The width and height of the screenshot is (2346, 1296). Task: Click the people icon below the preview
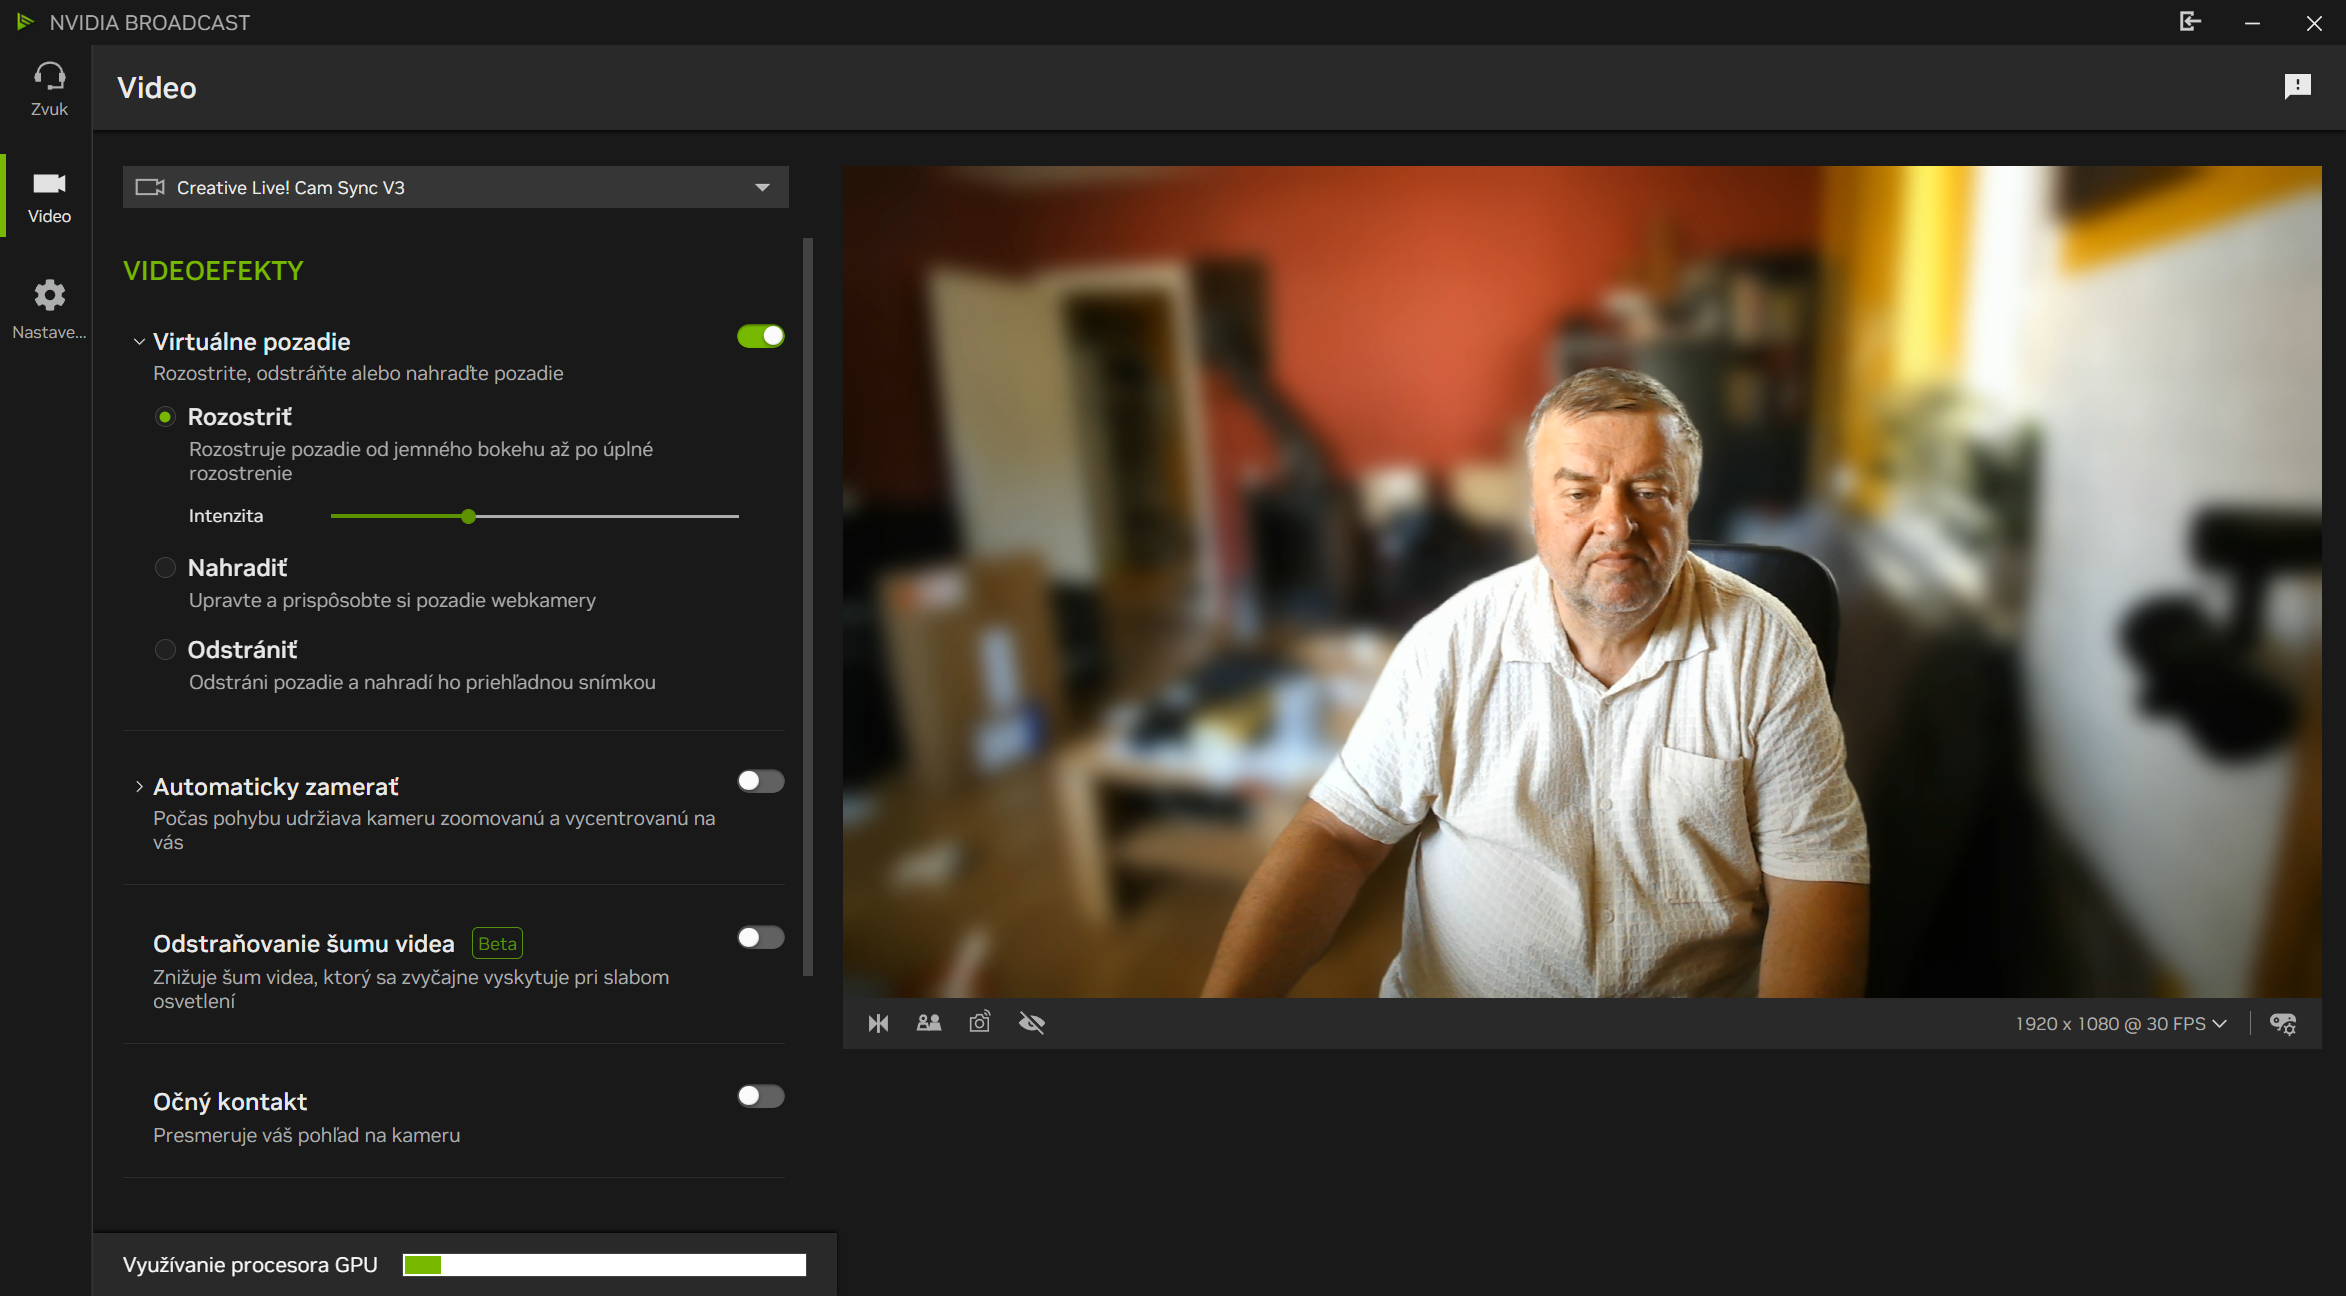(929, 1023)
